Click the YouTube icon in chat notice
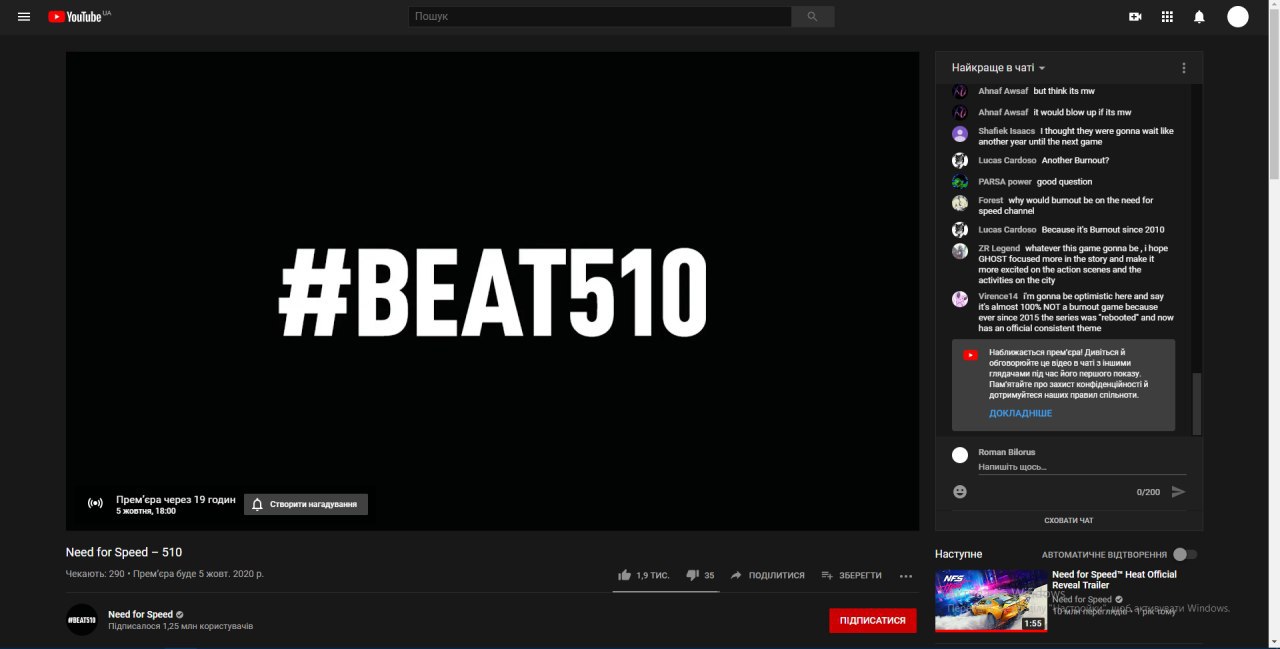Image resolution: width=1280 pixels, height=649 pixels. [970, 355]
